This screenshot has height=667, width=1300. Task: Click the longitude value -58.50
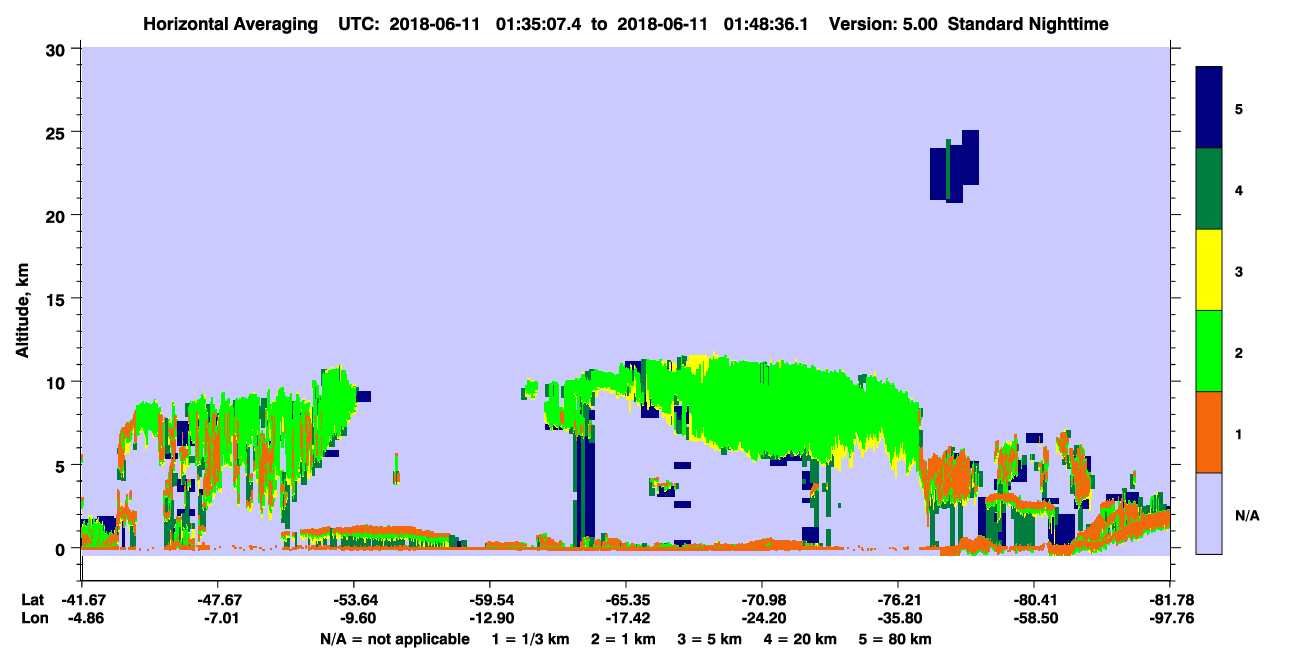pos(1034,619)
